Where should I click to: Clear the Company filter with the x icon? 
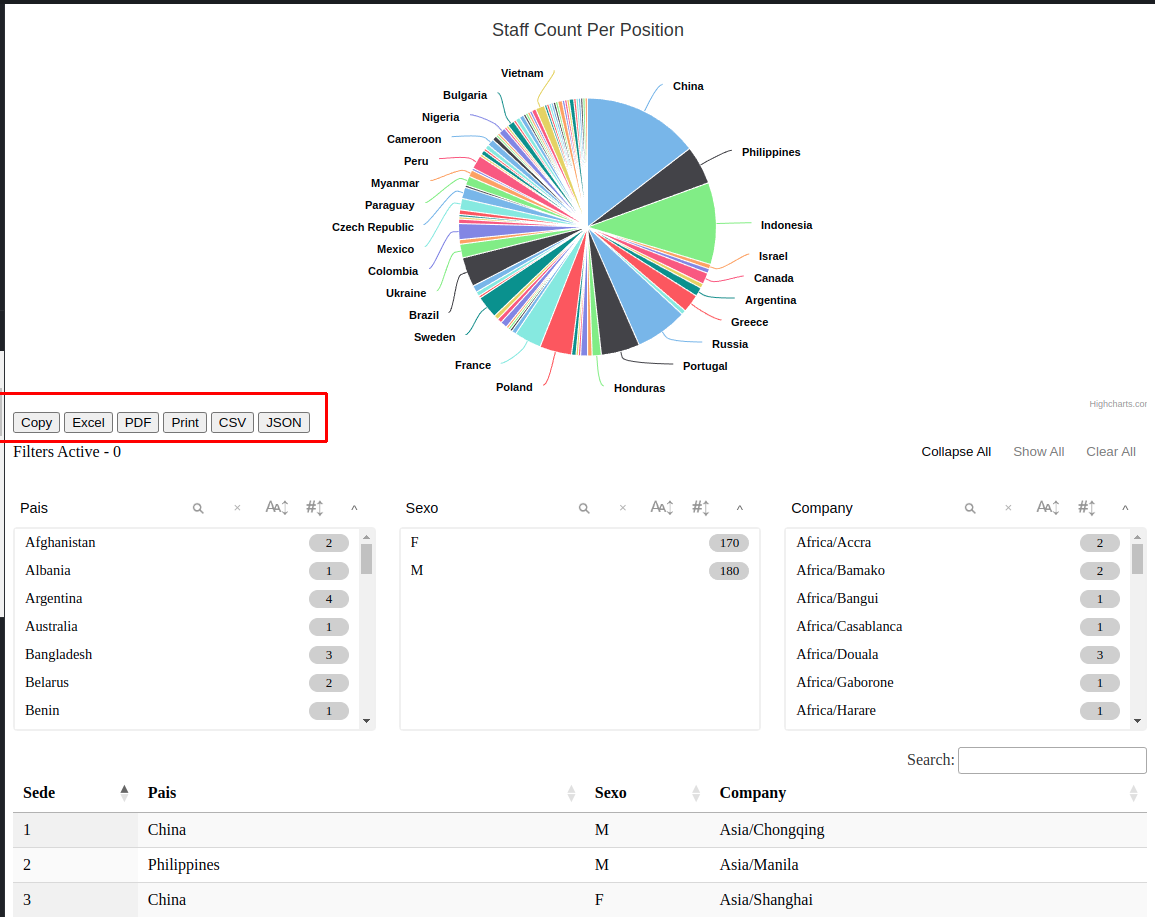coord(1008,508)
